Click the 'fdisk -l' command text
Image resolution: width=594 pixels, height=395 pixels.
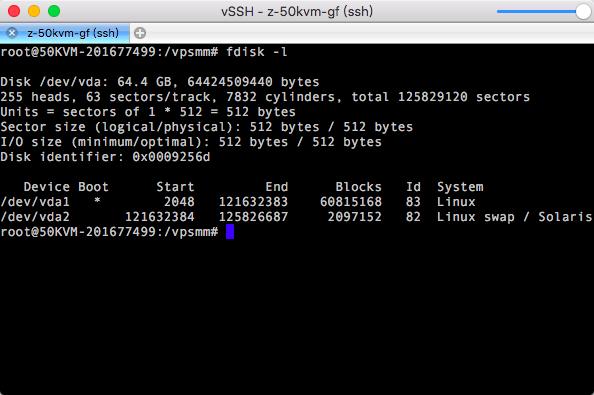tap(257, 52)
